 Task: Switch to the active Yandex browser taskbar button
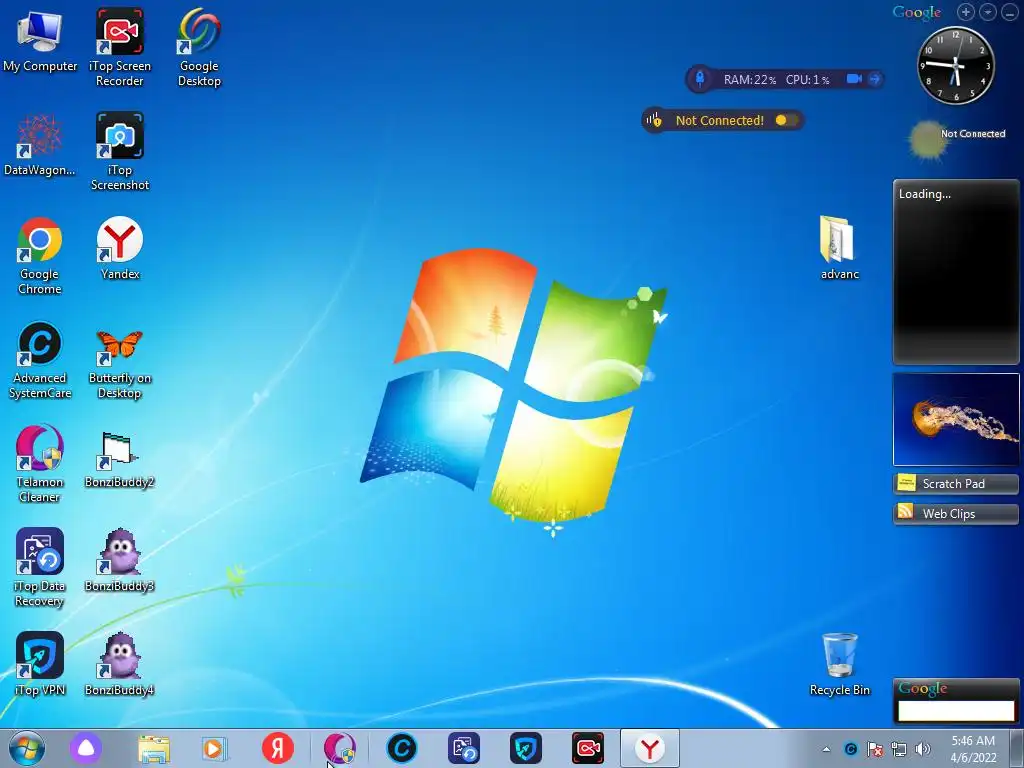pyautogui.click(x=650, y=748)
